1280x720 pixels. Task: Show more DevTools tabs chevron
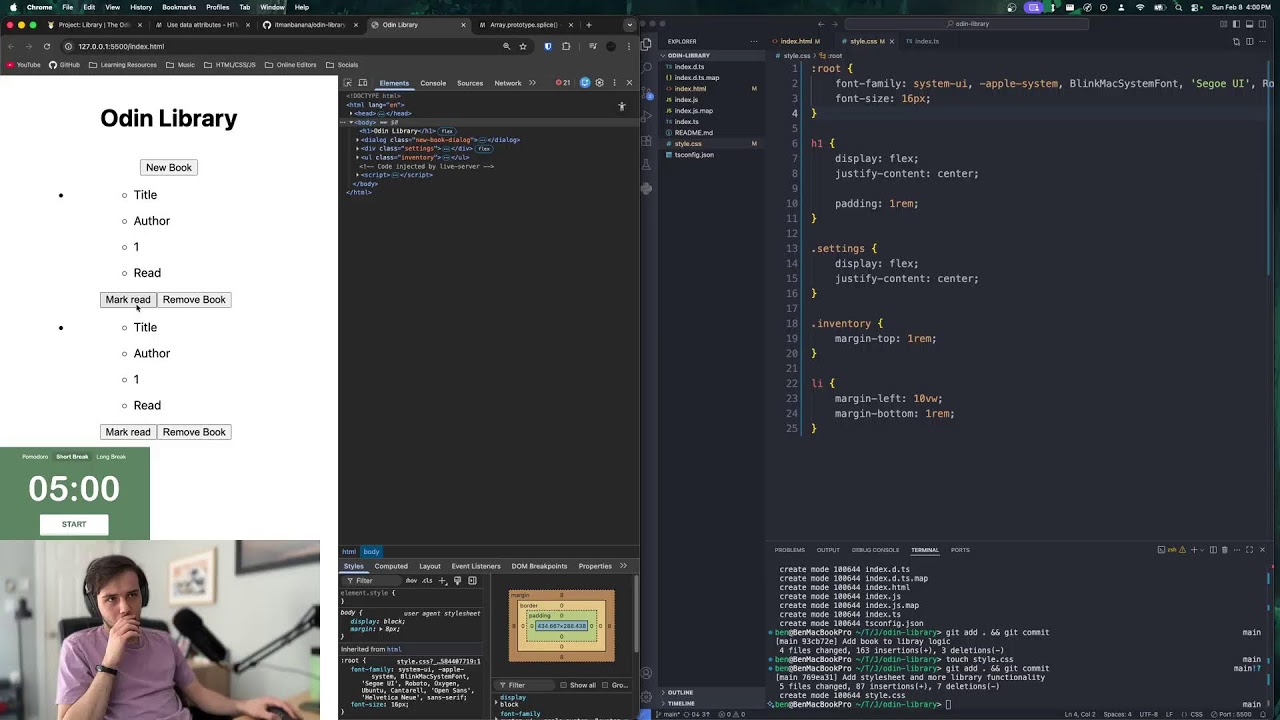click(x=532, y=83)
